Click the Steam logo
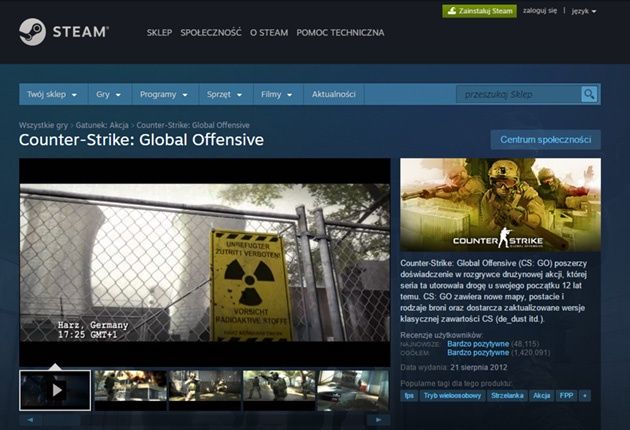The image size is (630, 430). [x=63, y=32]
